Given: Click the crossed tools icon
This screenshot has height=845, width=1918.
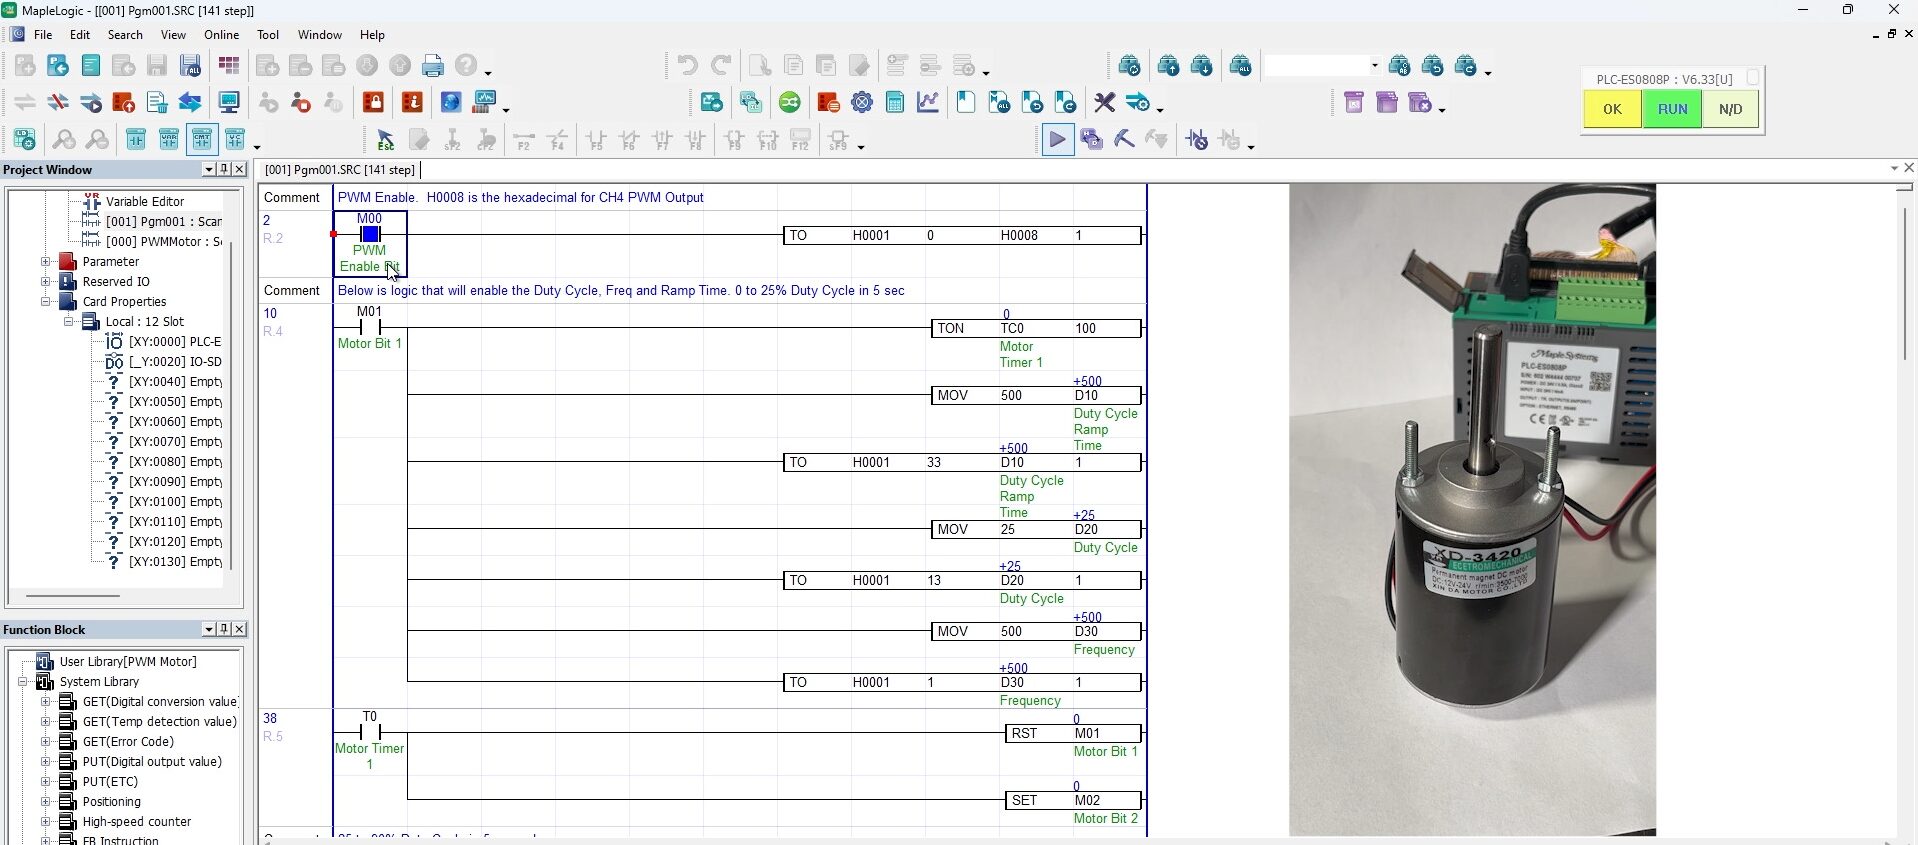Looking at the screenshot, I should tap(1104, 102).
